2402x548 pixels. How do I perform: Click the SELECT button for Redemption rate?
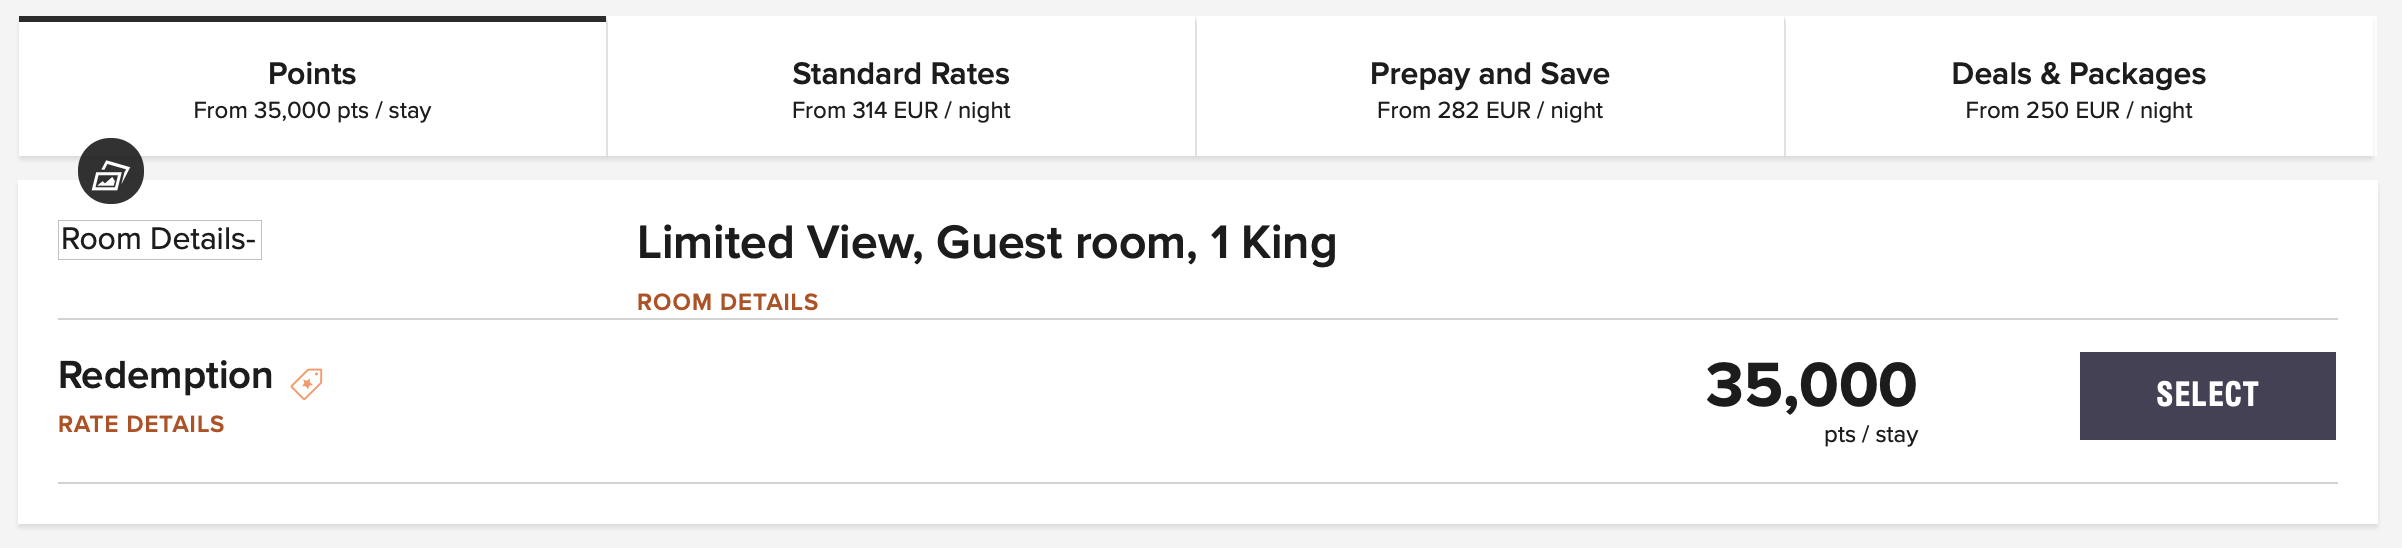(x=2207, y=396)
